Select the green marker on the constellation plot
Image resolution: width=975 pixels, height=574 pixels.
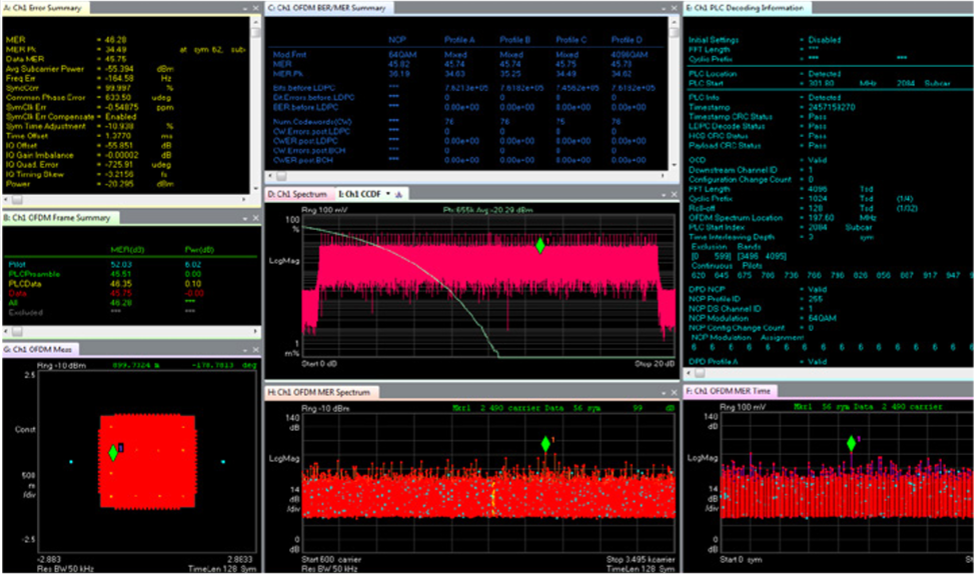[113, 453]
